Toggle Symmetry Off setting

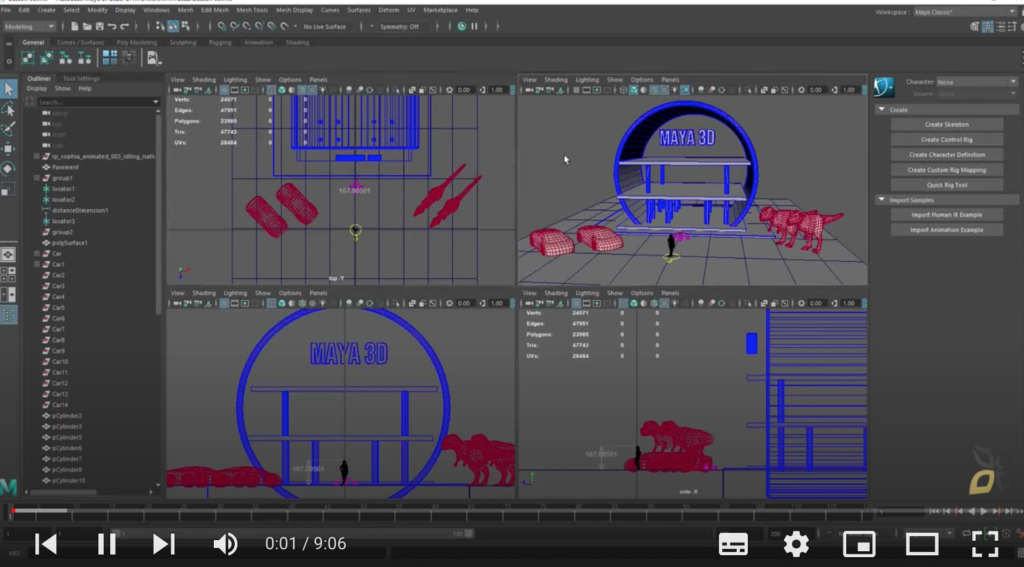tap(399, 27)
